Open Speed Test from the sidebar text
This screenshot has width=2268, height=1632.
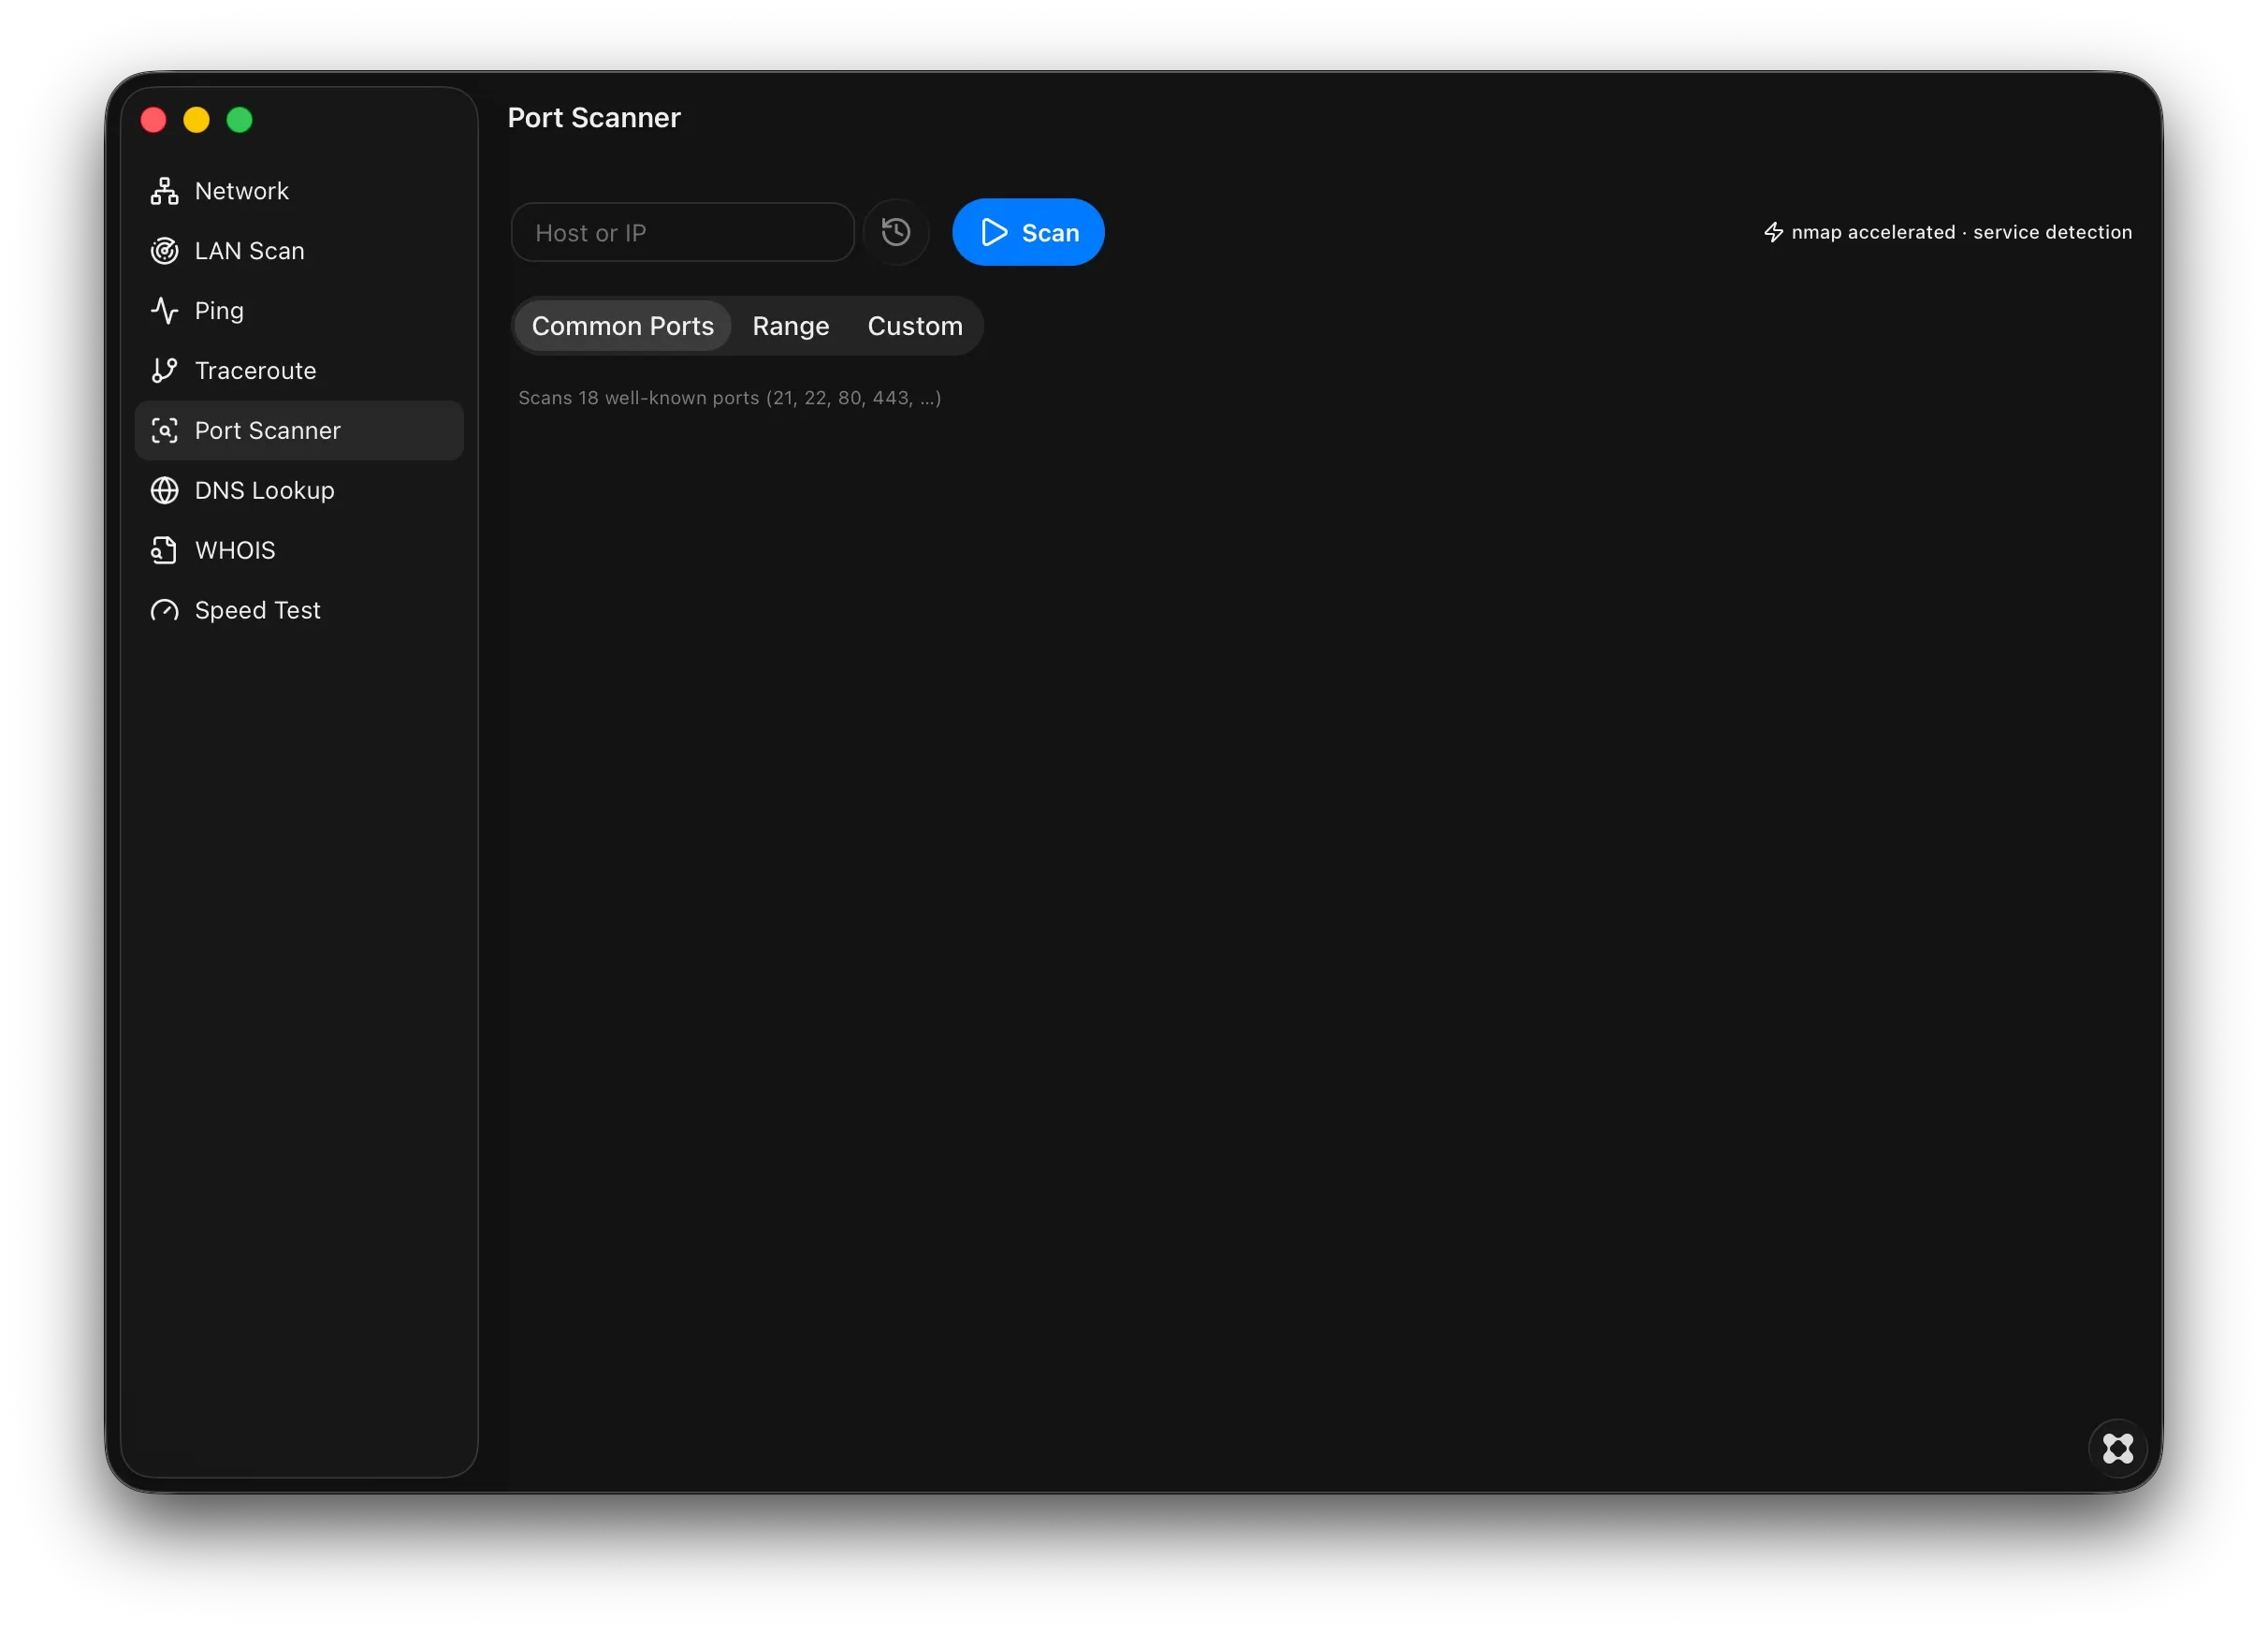(257, 611)
